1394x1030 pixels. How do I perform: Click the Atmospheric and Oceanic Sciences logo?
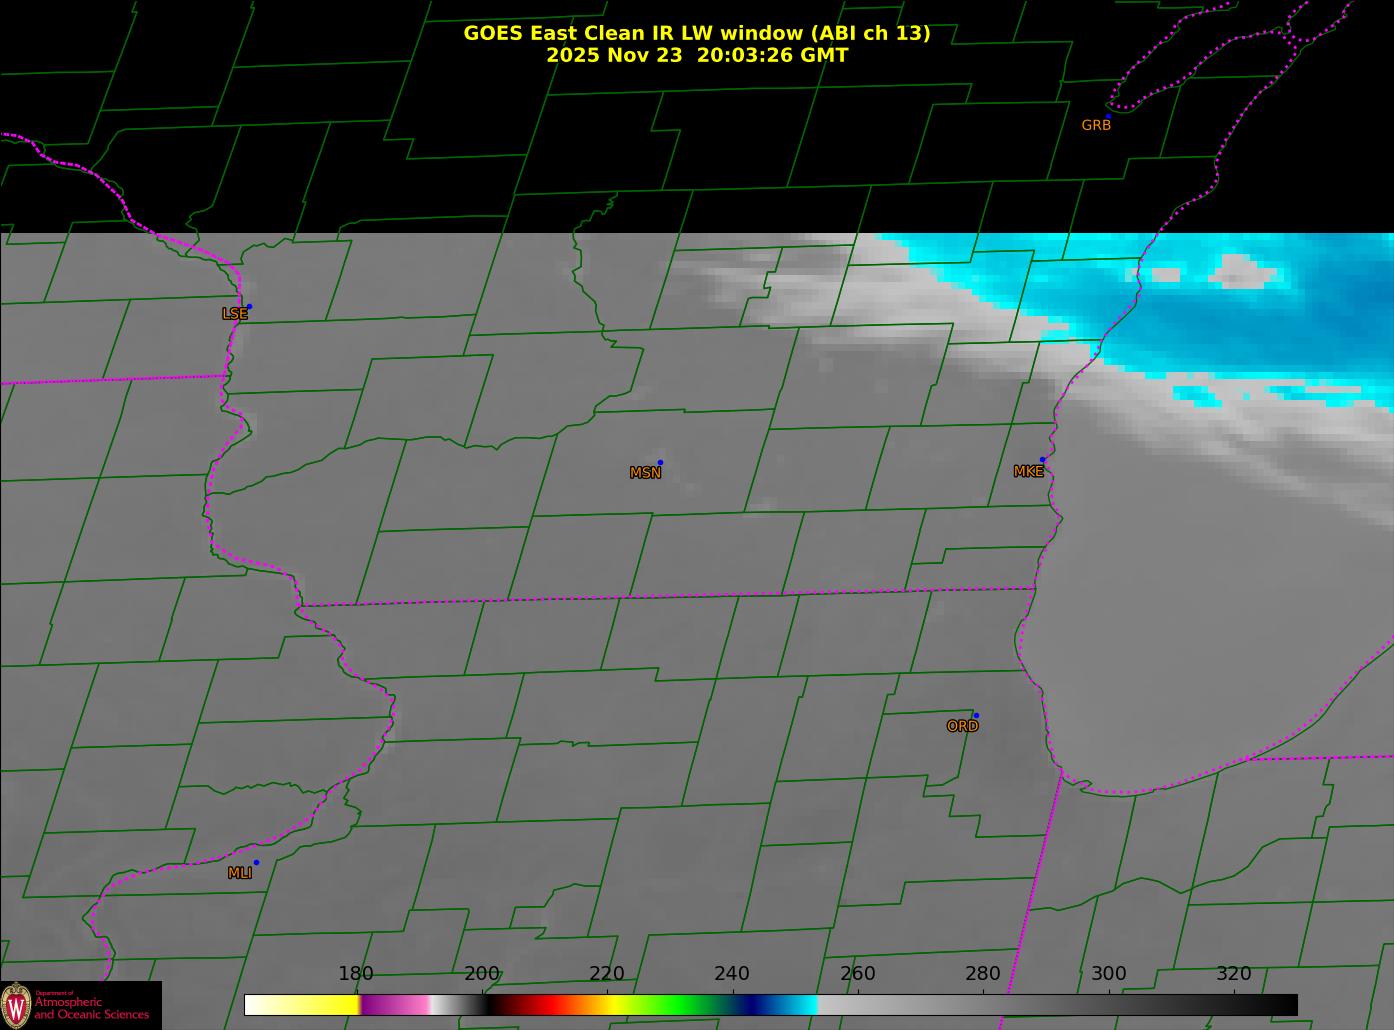tap(80, 1005)
